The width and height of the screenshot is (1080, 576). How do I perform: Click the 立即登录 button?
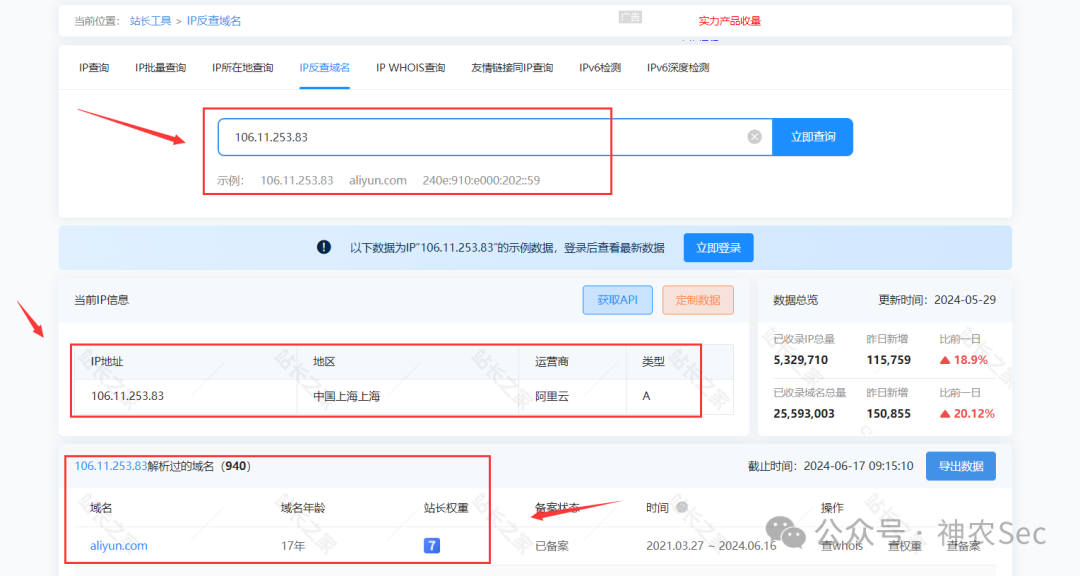(717, 247)
